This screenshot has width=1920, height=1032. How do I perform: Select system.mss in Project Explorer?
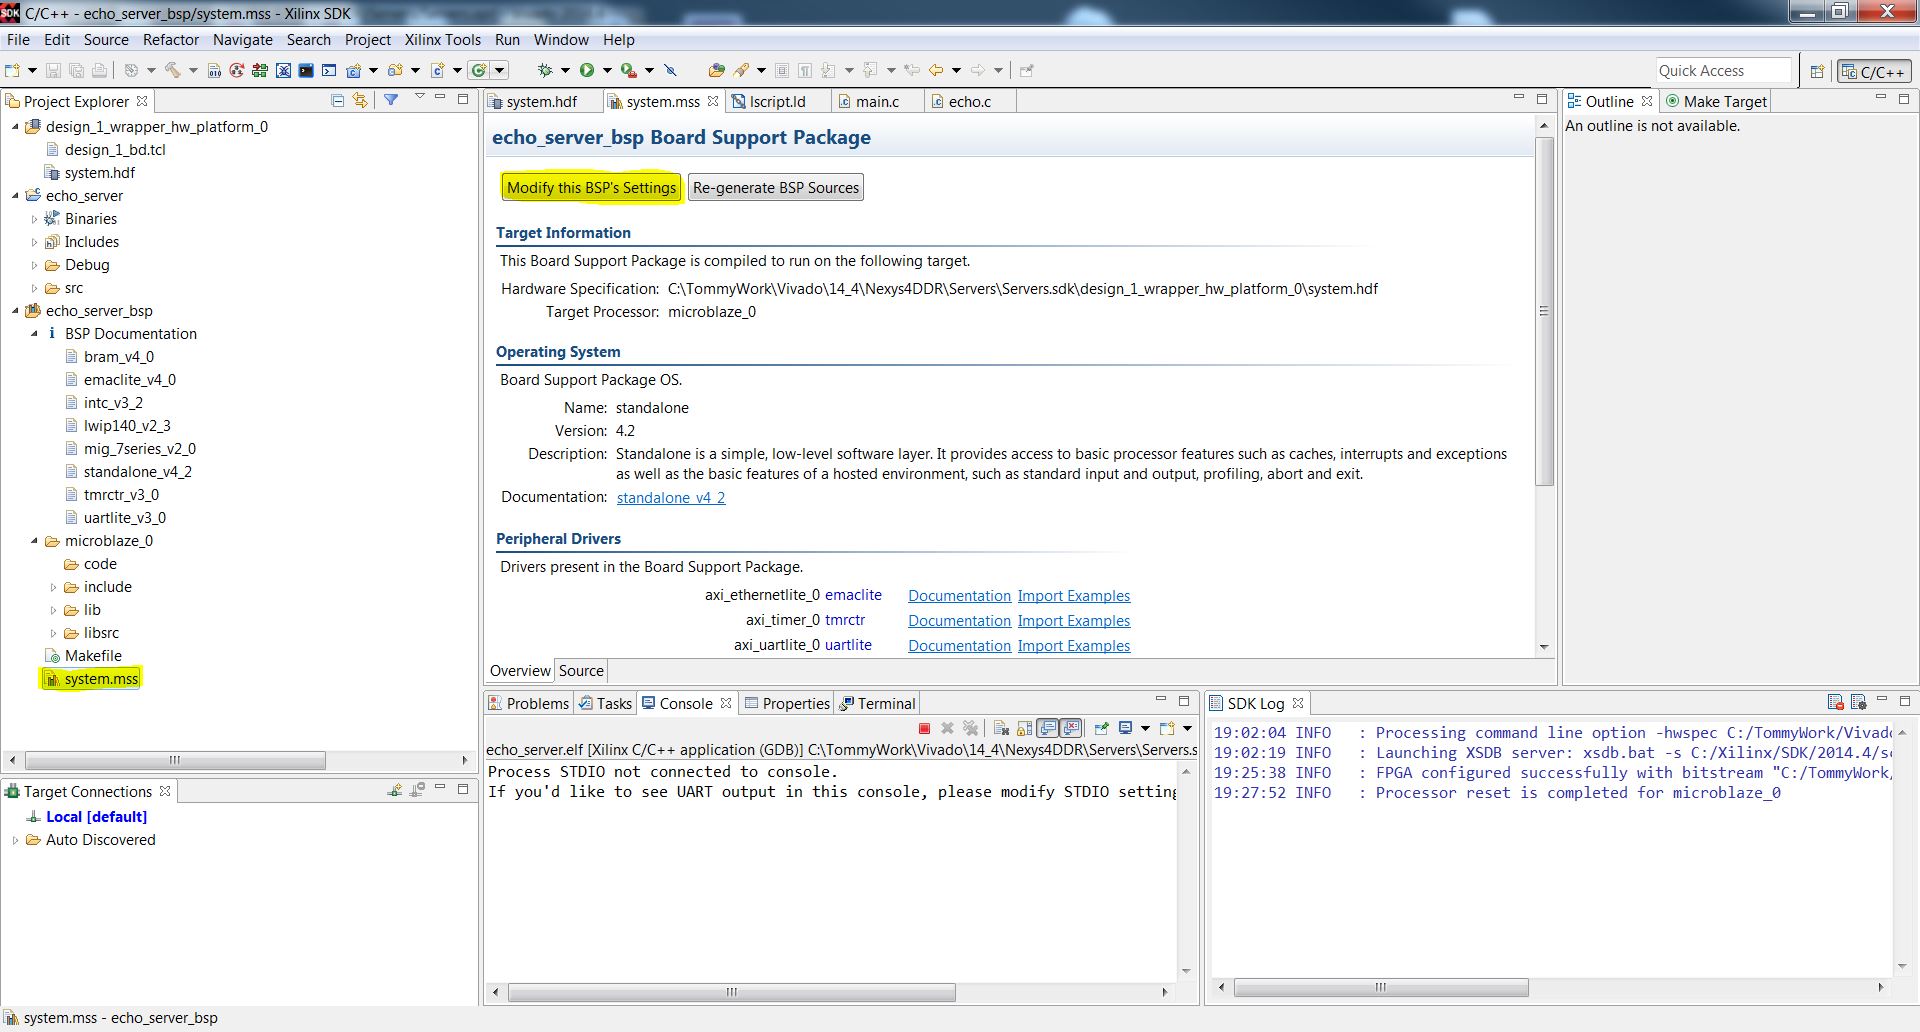pos(92,679)
